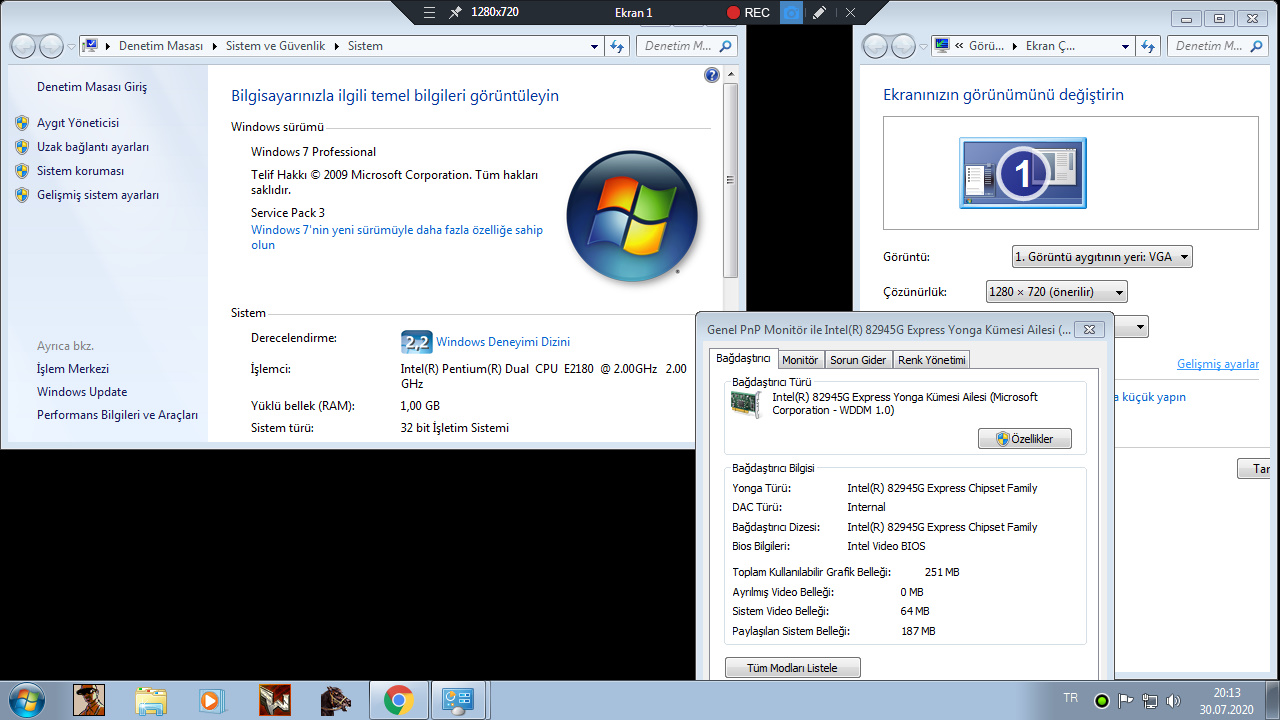Click the Tüm Modları Listele button
This screenshot has width=1280, height=720.
point(792,668)
